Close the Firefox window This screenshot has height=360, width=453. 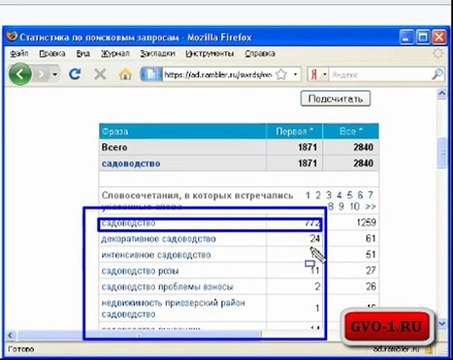[439, 37]
